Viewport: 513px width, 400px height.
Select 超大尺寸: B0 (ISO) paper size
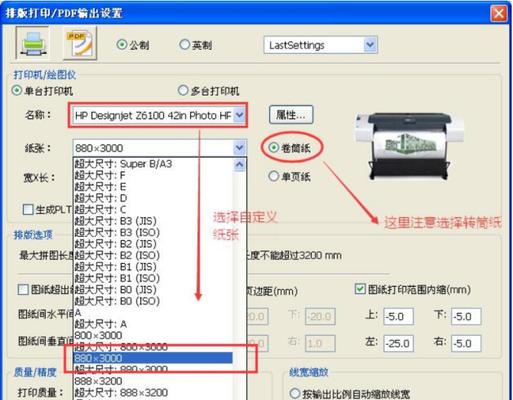[153, 301]
